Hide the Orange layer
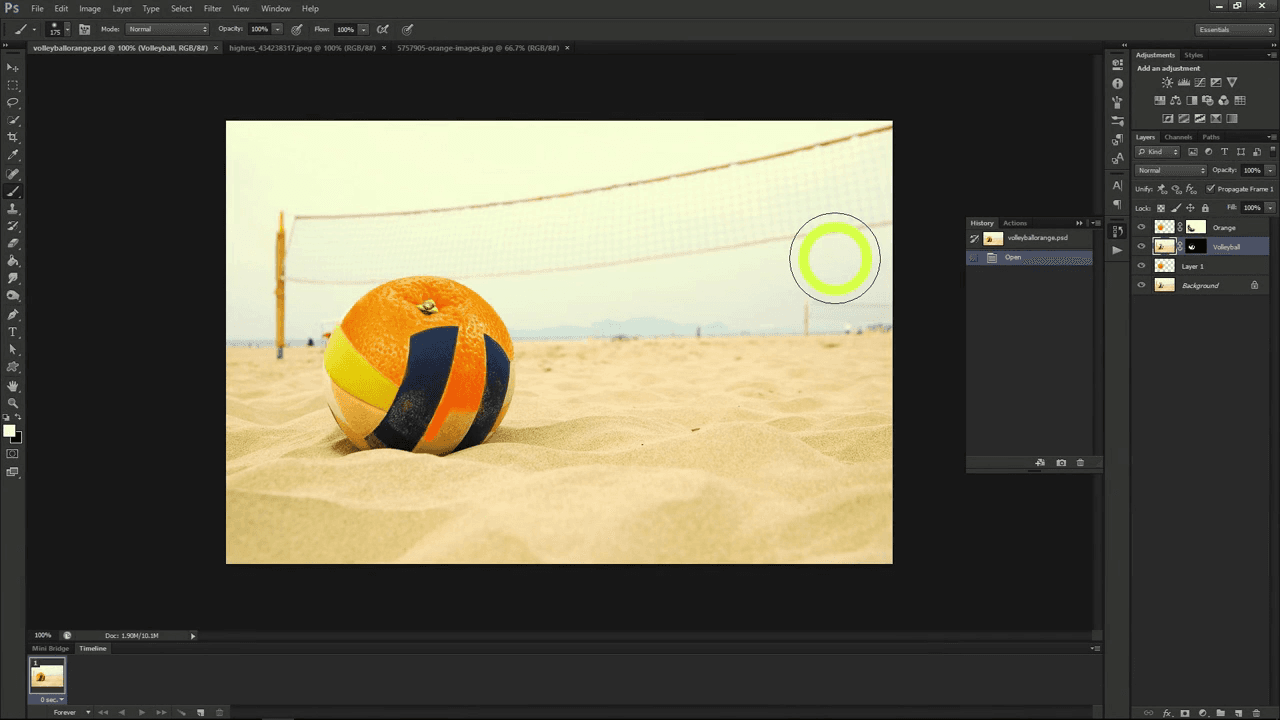Viewport: 1280px width, 720px height. pyautogui.click(x=1141, y=227)
